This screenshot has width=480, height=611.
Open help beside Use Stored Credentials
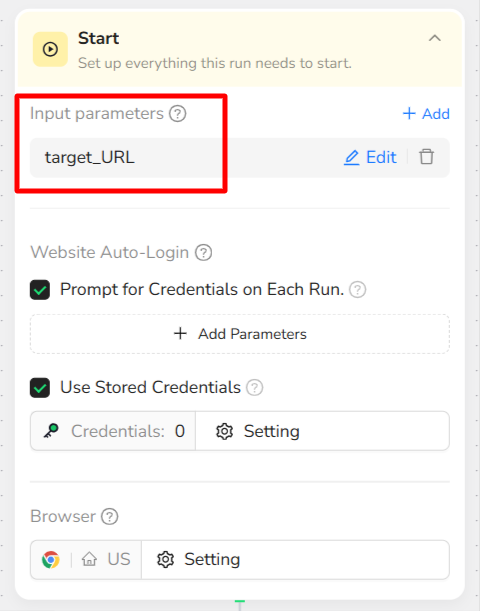coord(254,388)
